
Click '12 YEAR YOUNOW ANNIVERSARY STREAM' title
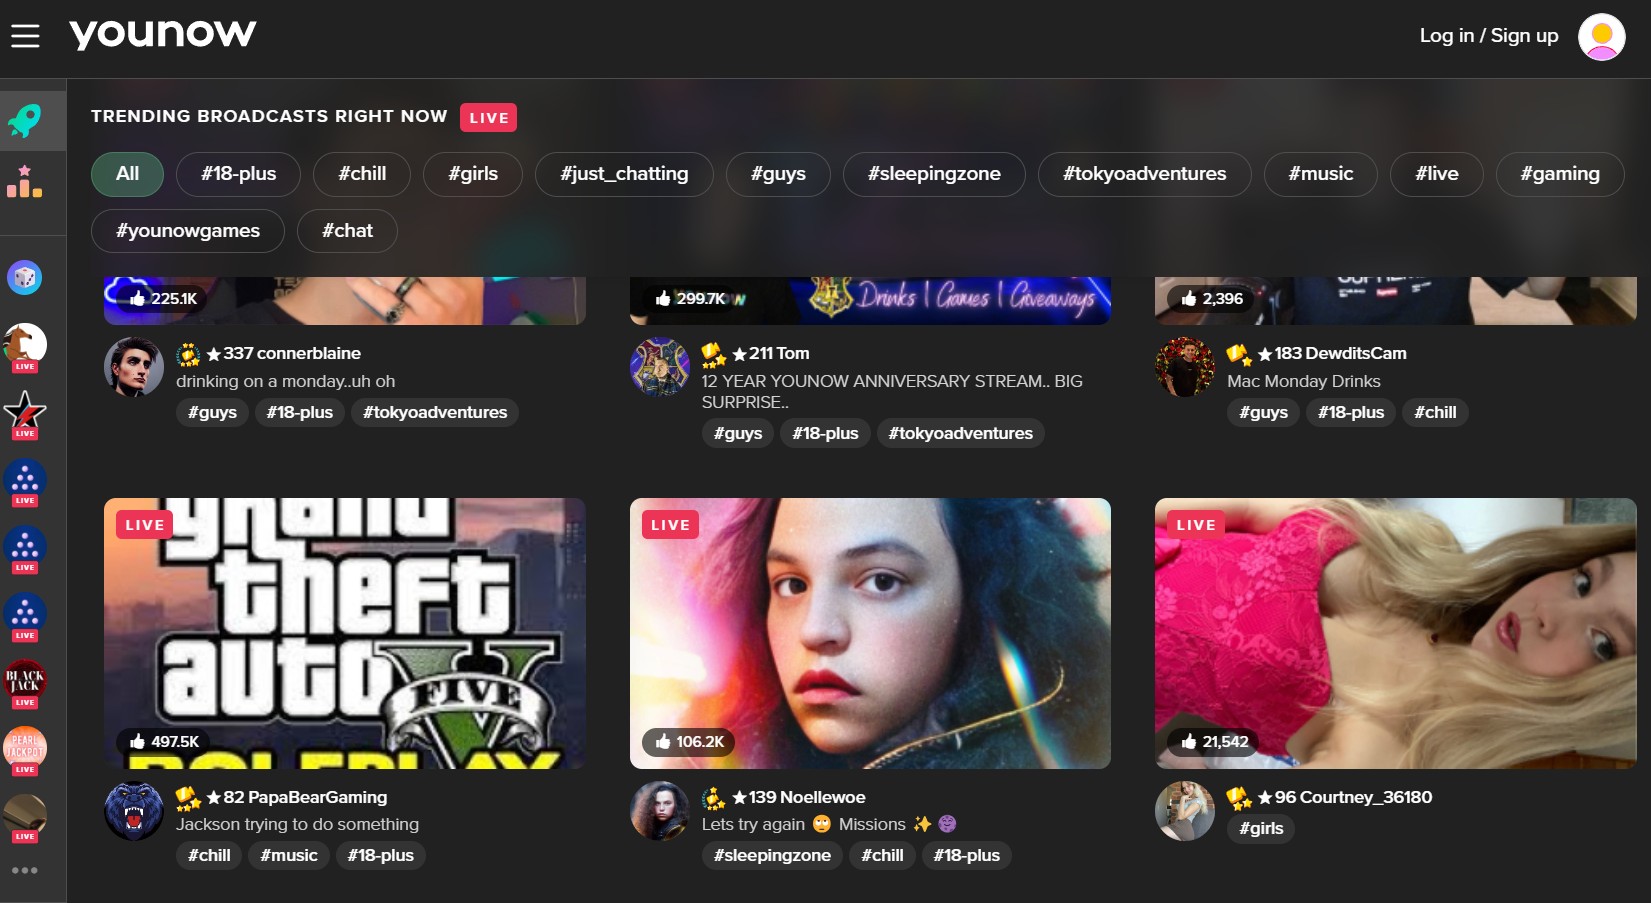892,391
